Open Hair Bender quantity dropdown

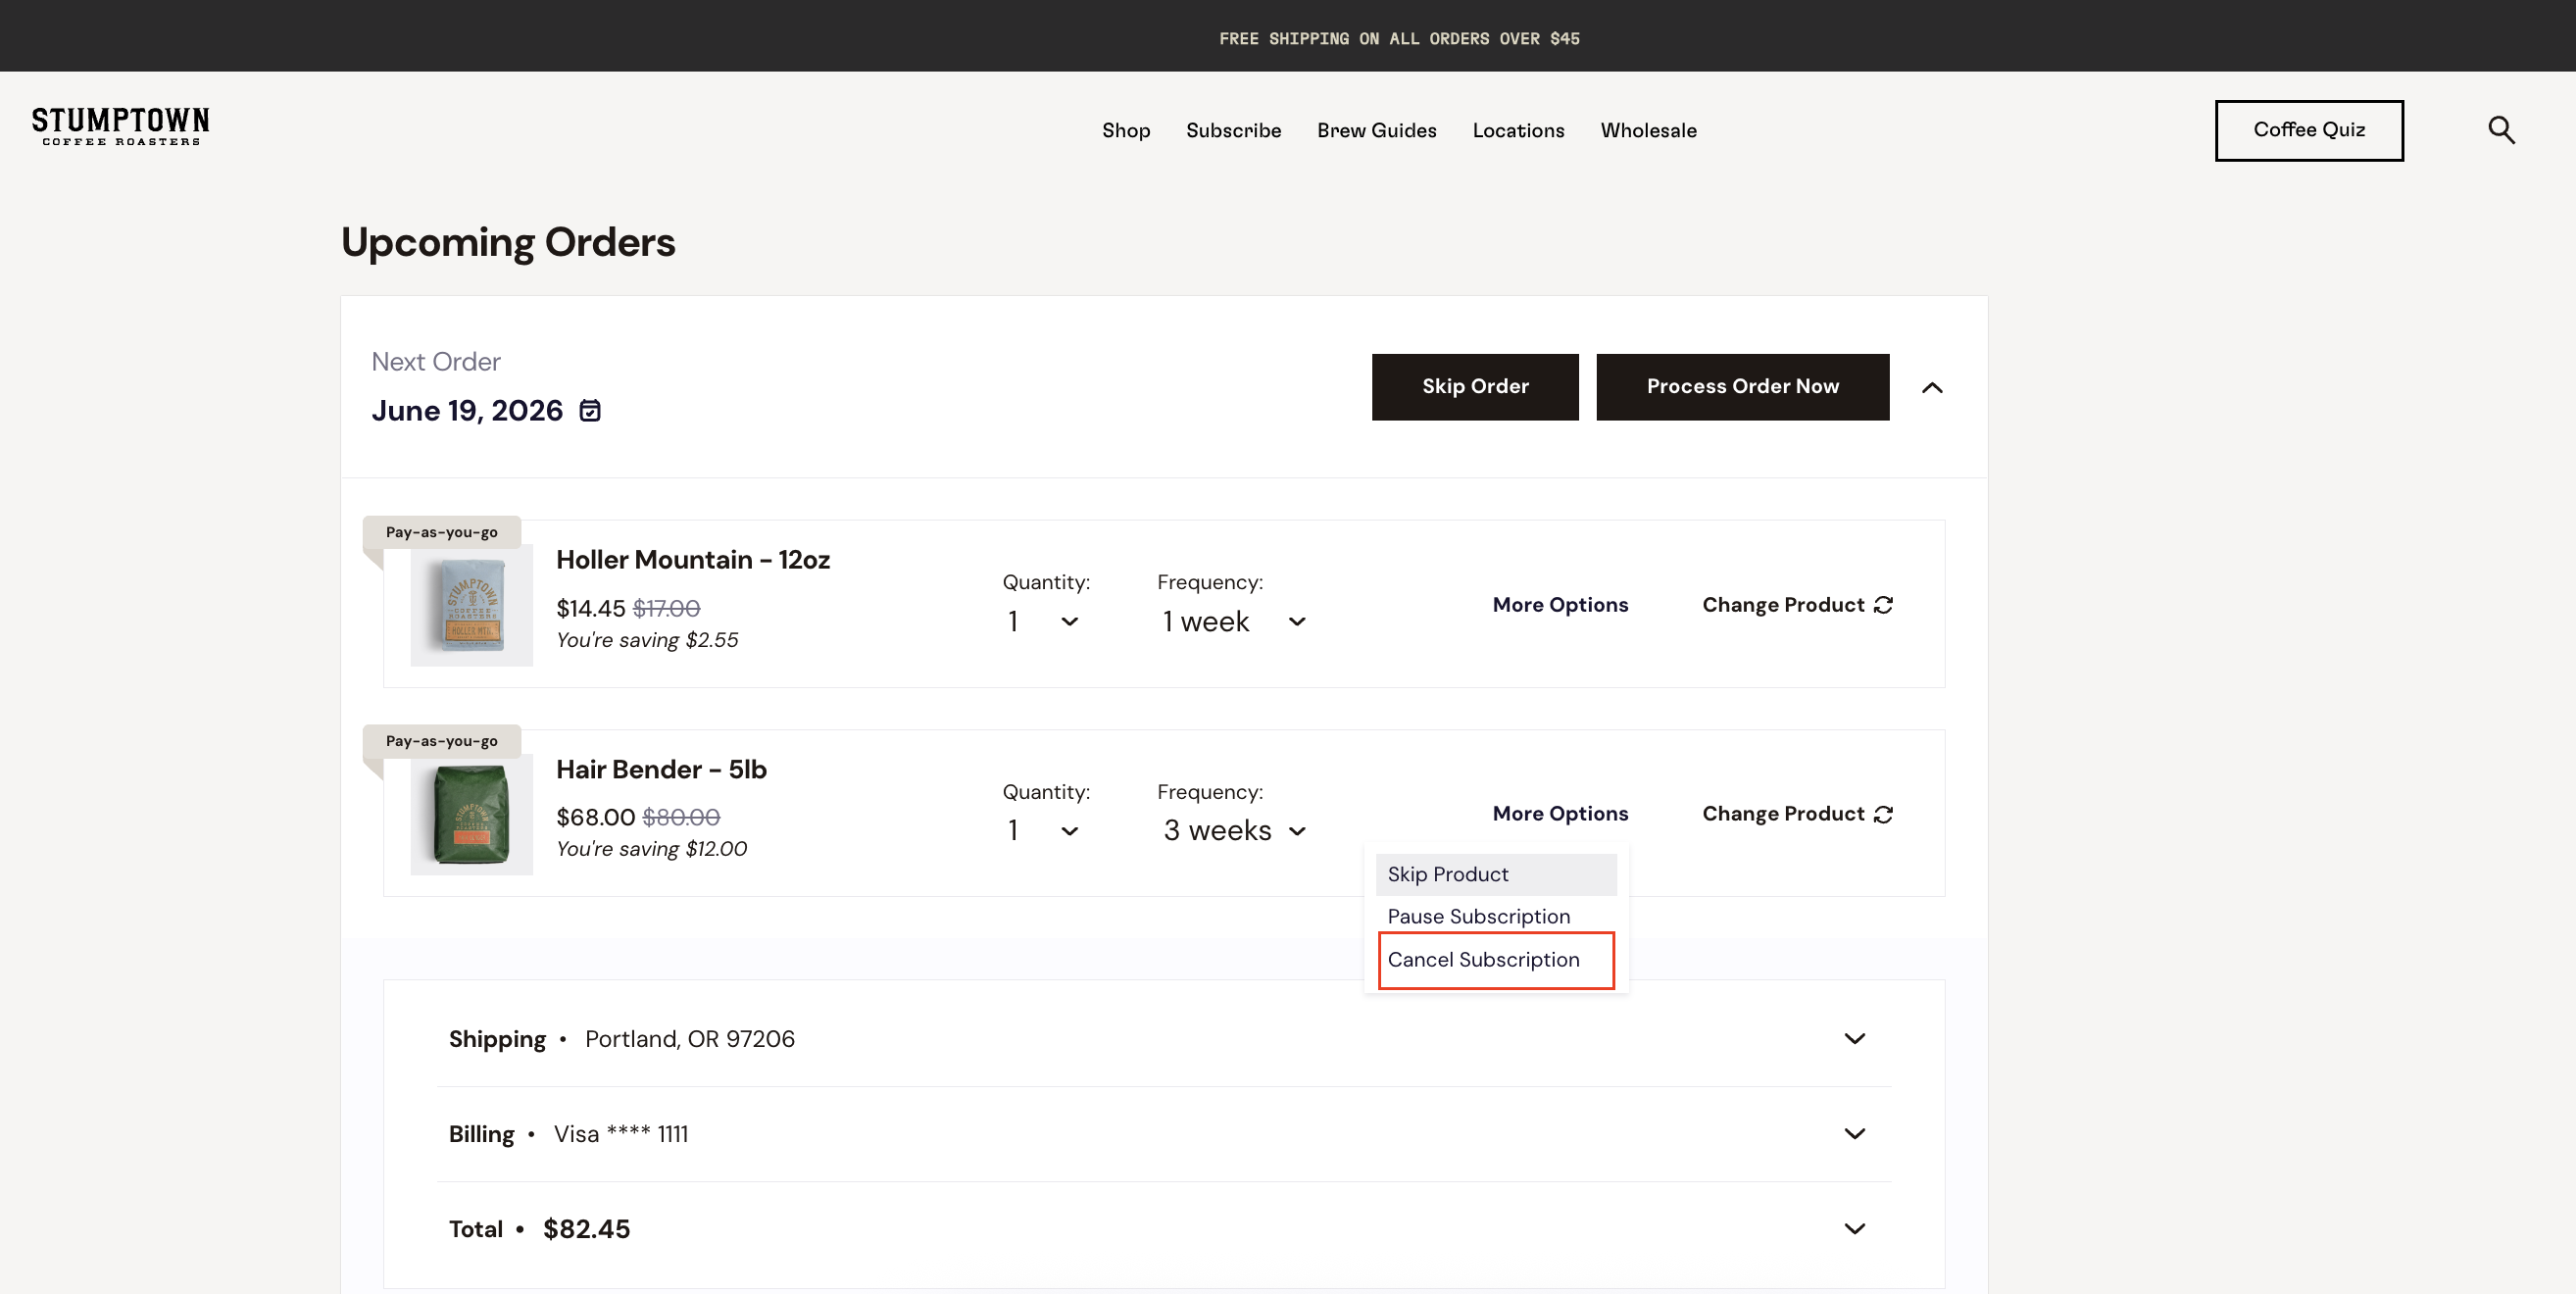pyautogui.click(x=1043, y=831)
